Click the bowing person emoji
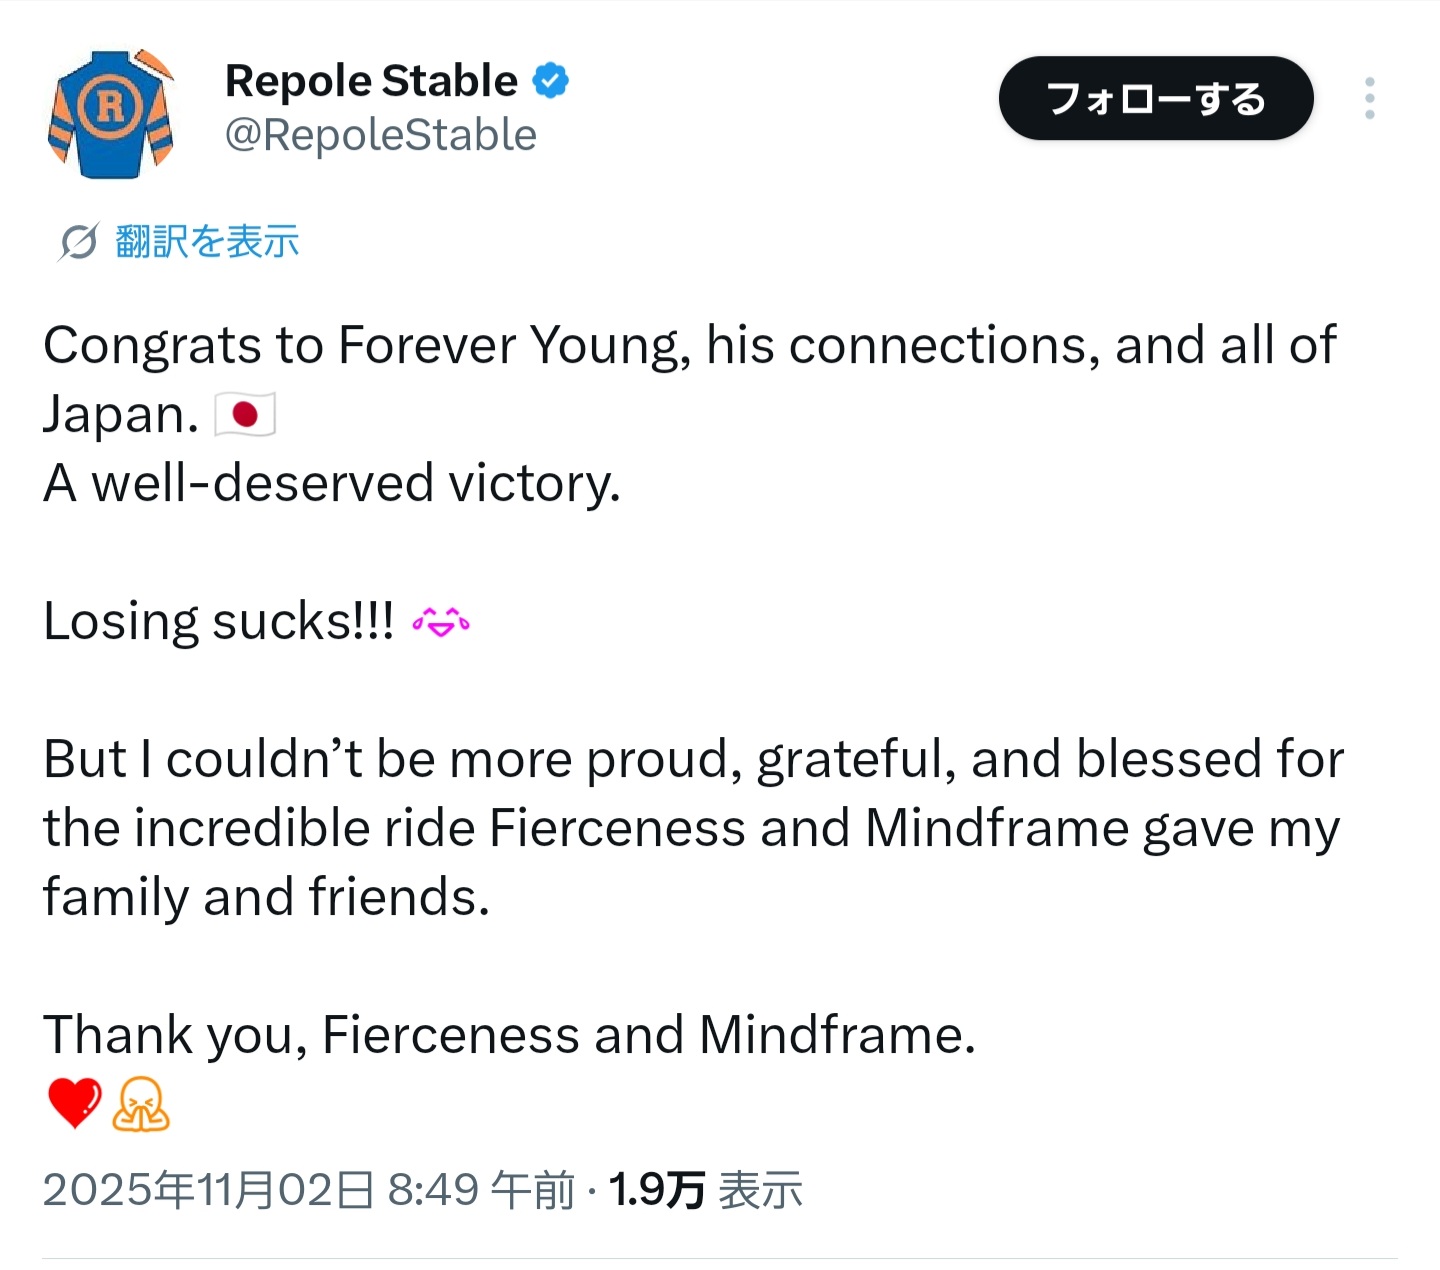This screenshot has height=1270, width=1440. point(141,1103)
